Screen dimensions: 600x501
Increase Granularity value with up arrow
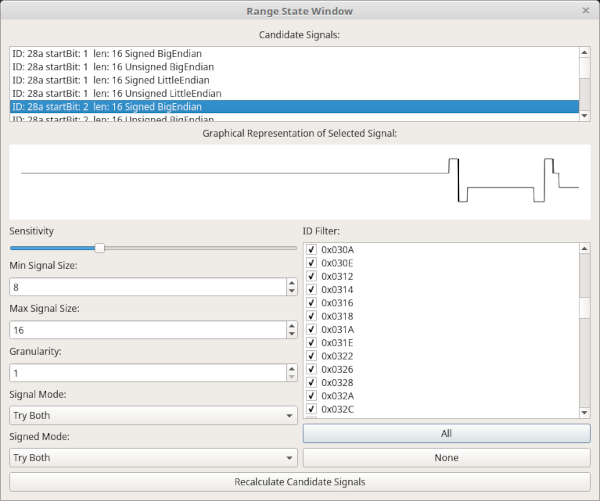tap(292, 369)
